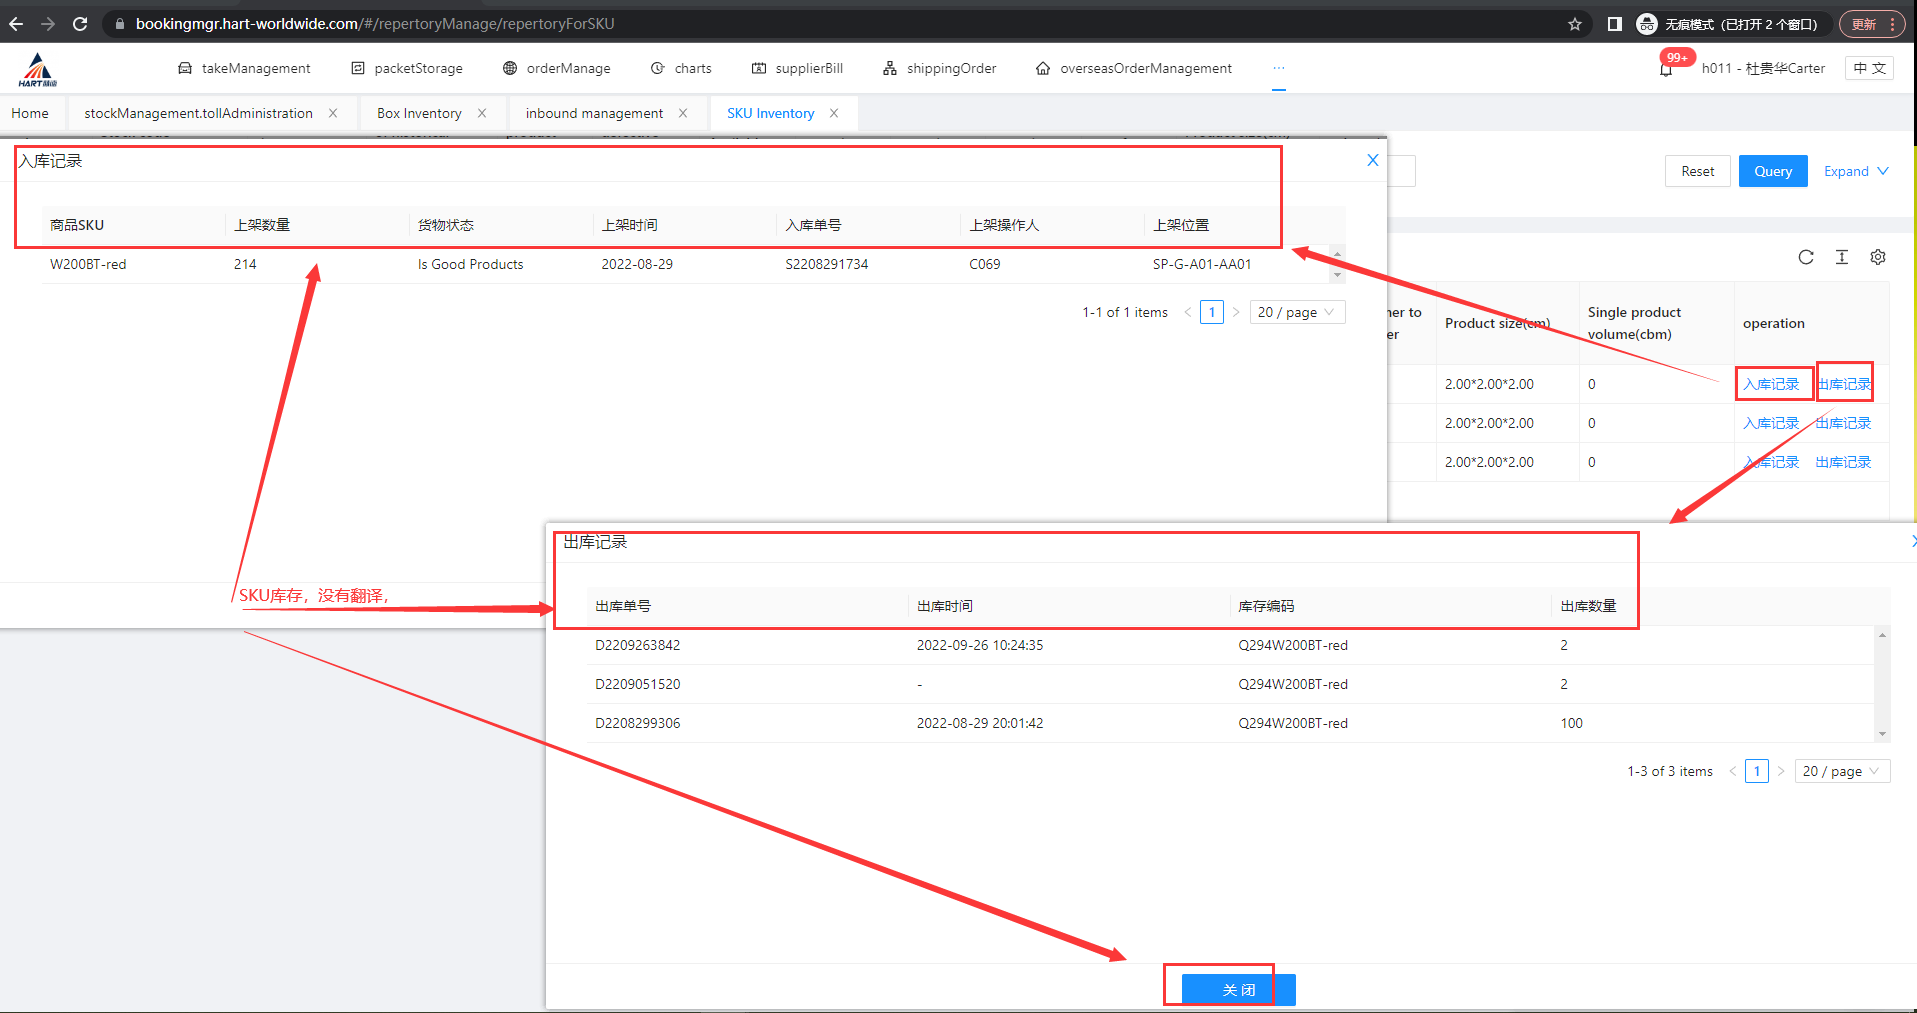Open 20 / page dropdown in 出库记录
This screenshot has width=1917, height=1013.
point(1841,771)
